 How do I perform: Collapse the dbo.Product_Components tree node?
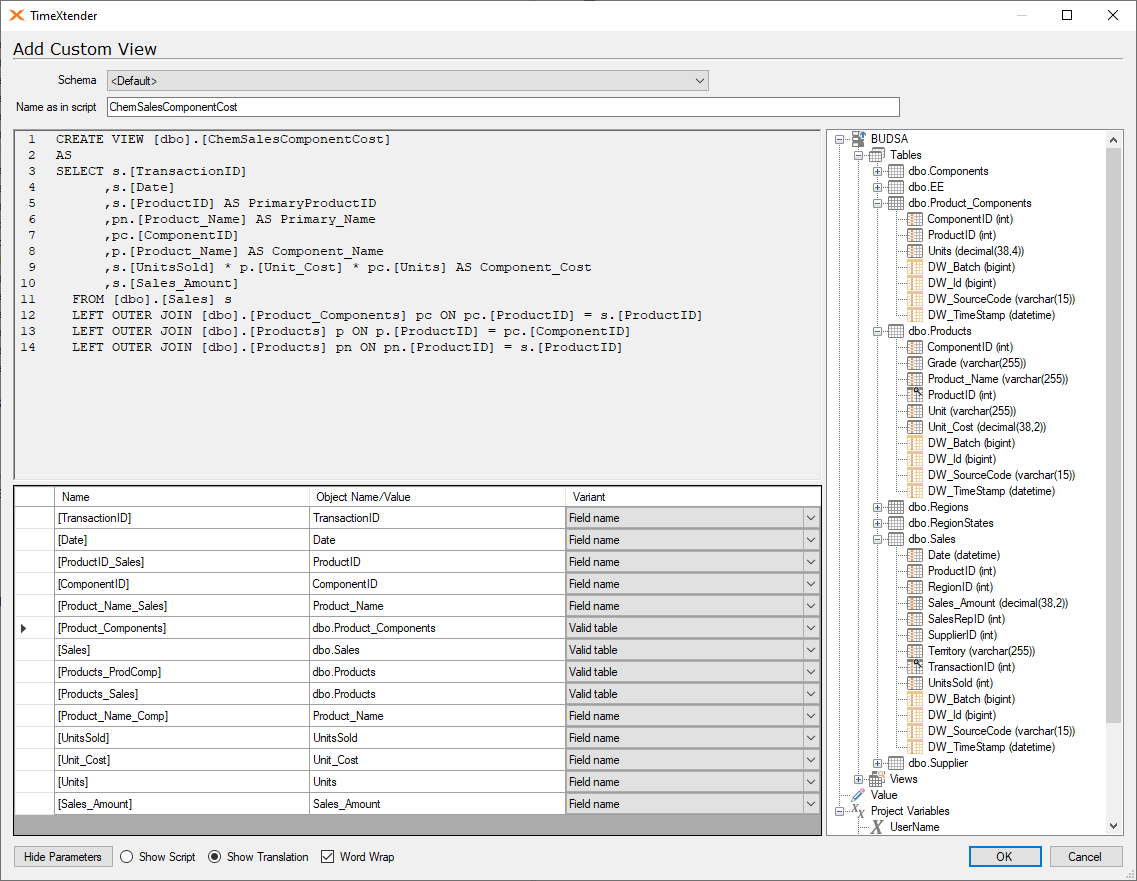[x=877, y=203]
